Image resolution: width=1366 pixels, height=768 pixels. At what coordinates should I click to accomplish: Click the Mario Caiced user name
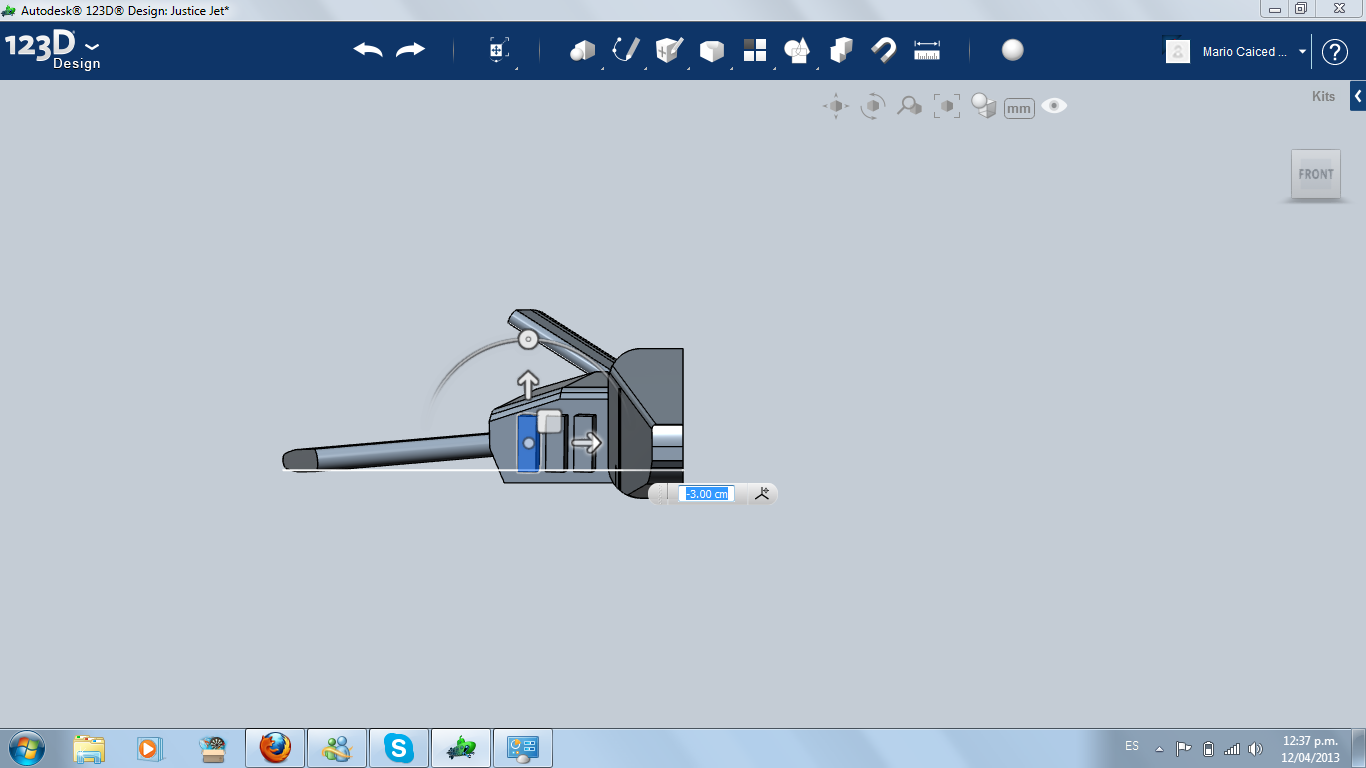(1245, 52)
